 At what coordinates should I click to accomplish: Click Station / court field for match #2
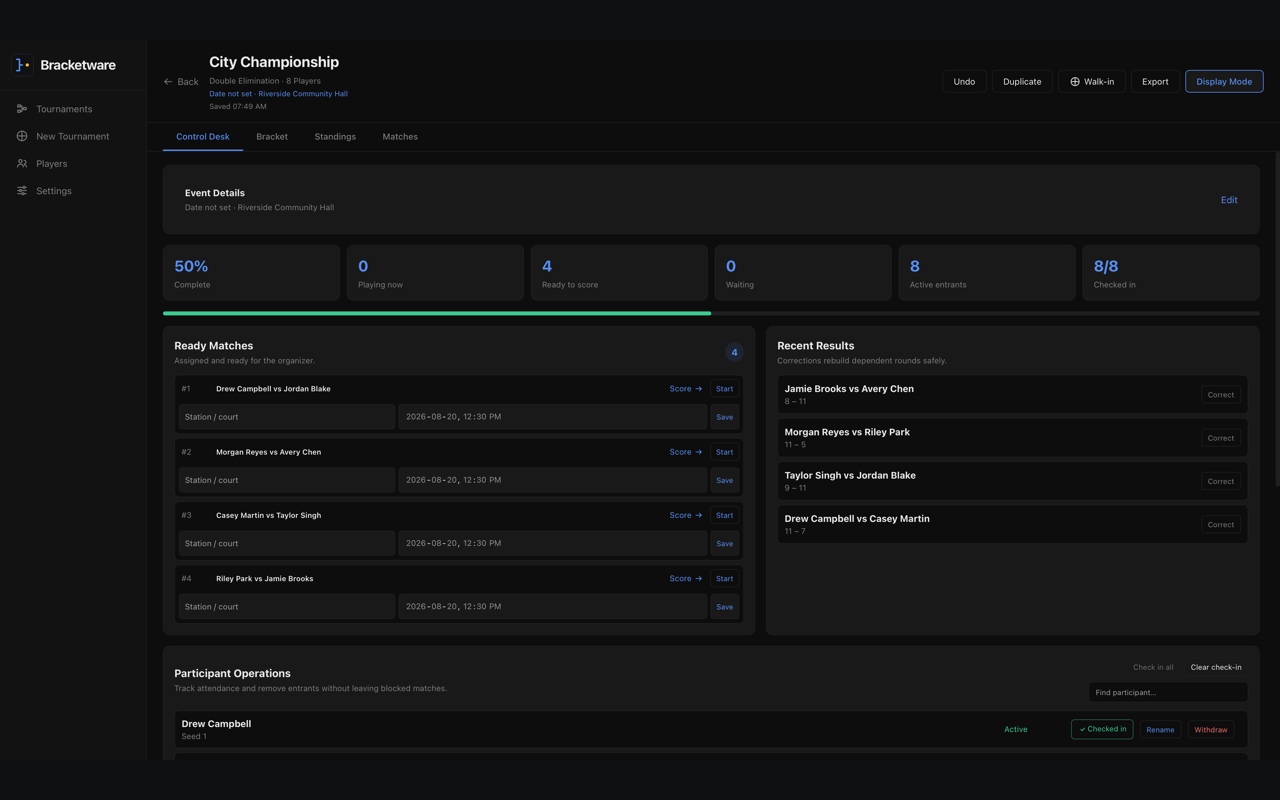[287, 480]
